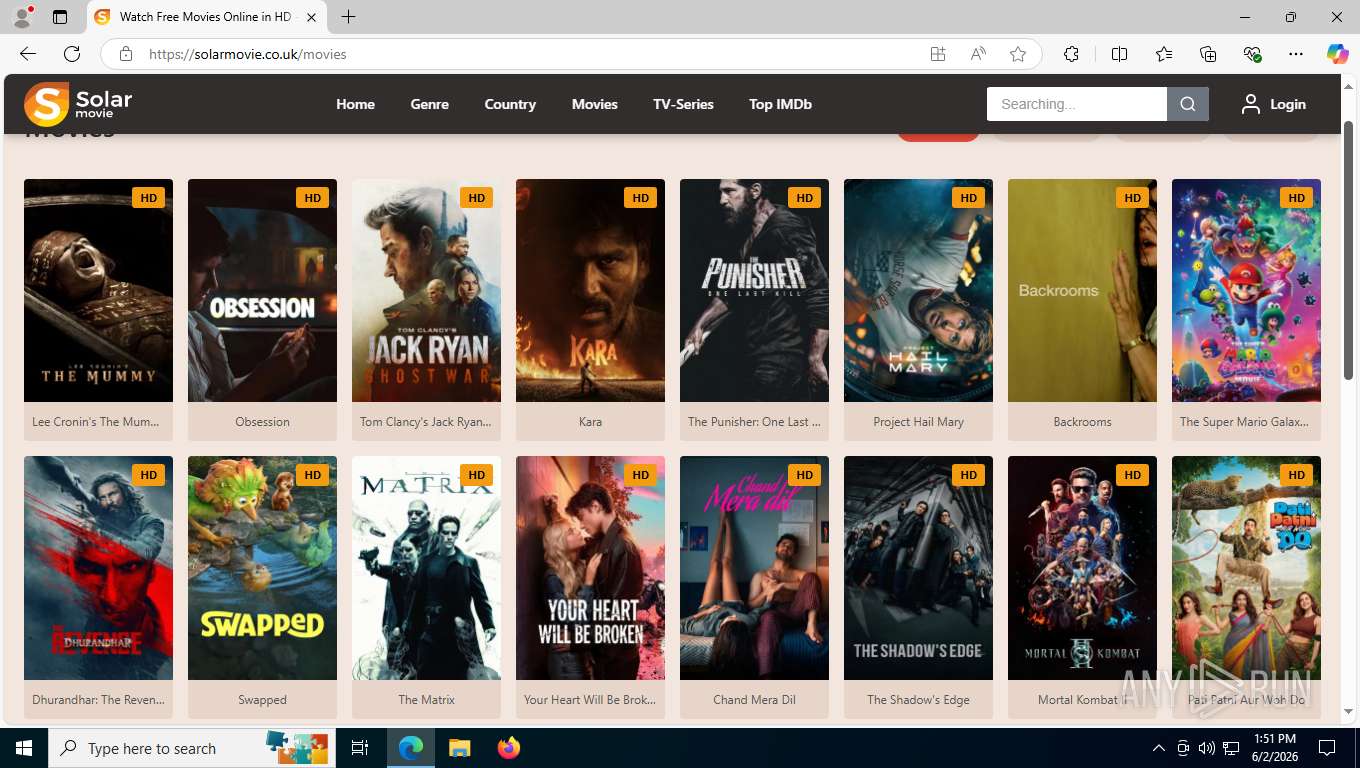Refresh the page
The height and width of the screenshot is (768, 1360).
[x=72, y=54]
